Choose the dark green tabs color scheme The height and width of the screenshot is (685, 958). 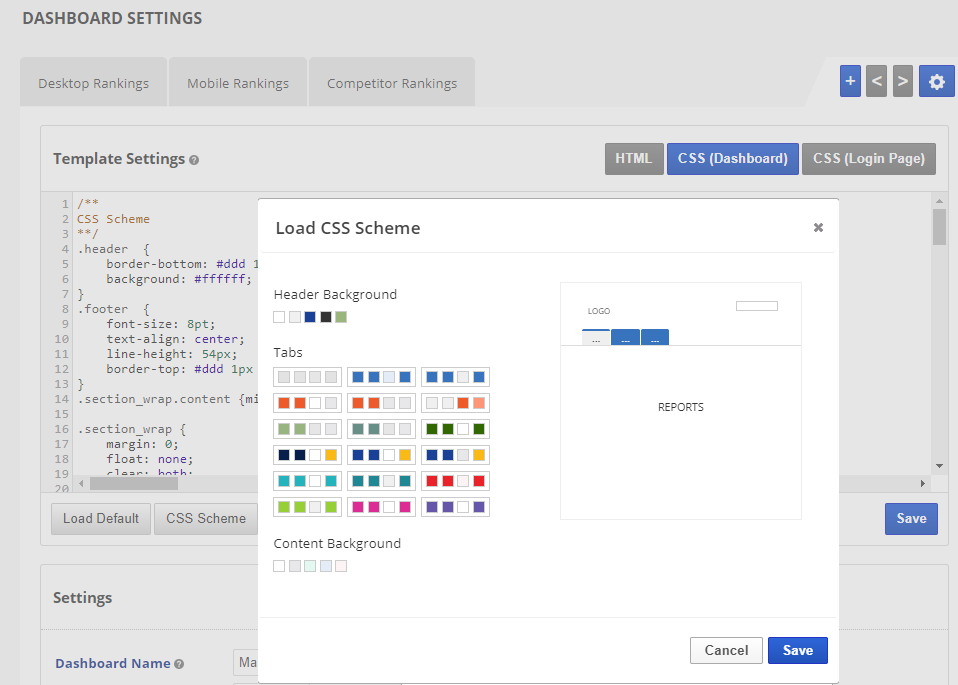(455, 429)
